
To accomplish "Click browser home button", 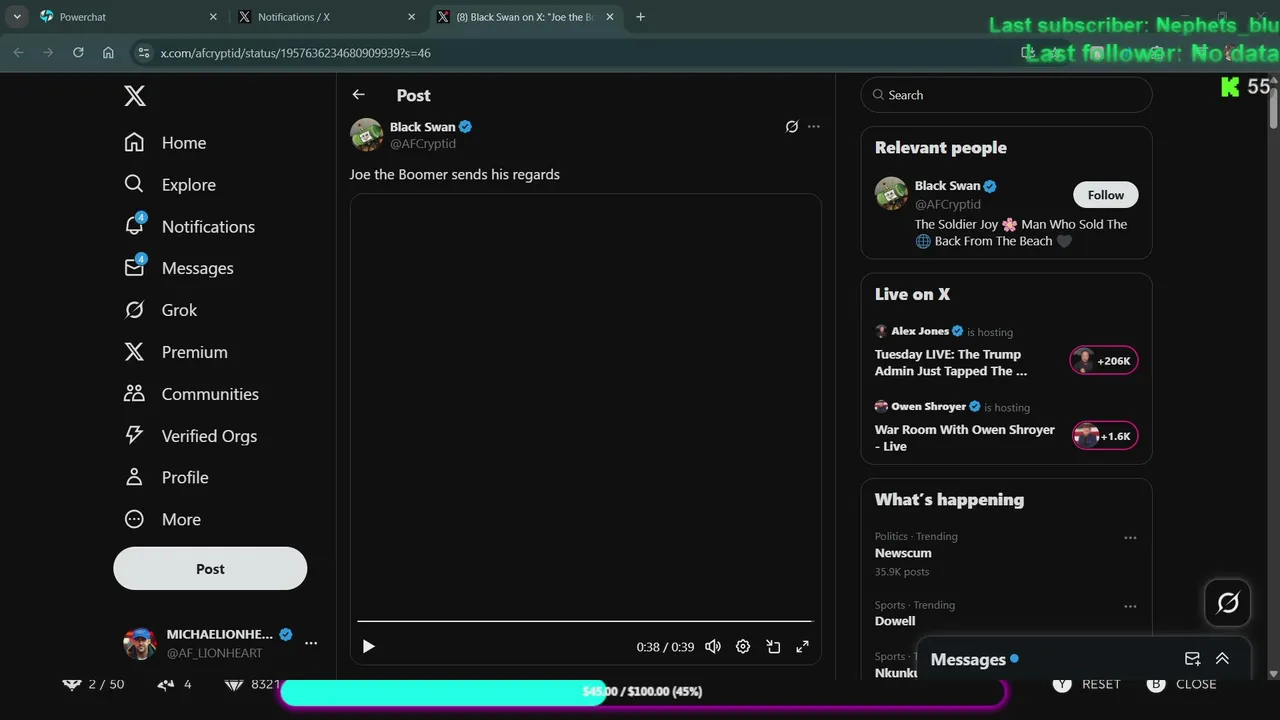I will 108,53.
